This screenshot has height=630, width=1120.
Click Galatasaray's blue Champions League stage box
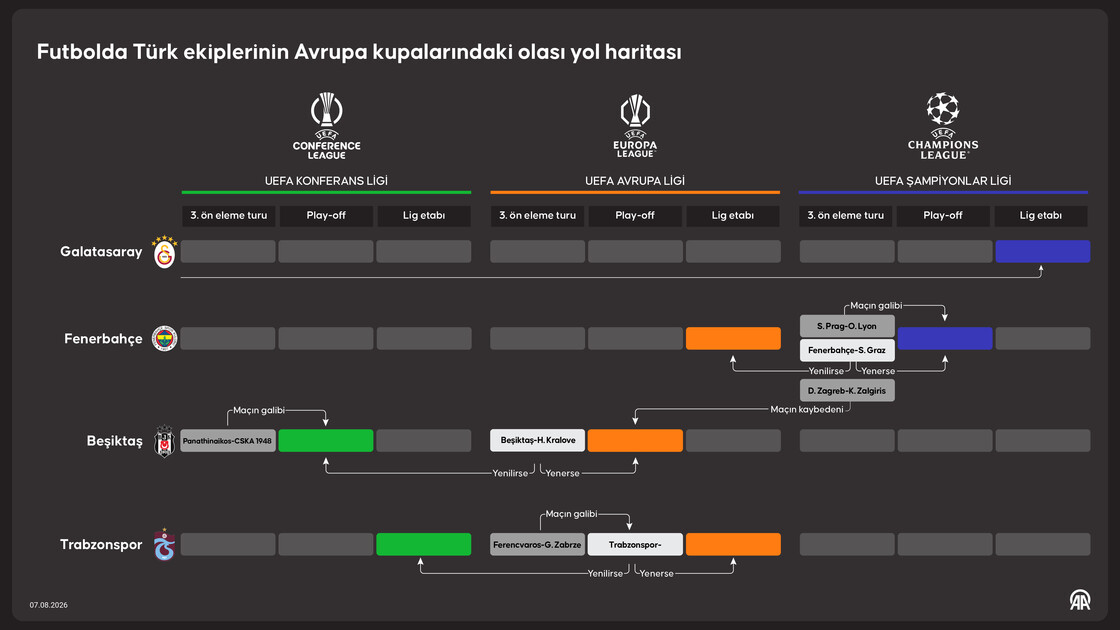pos(1043,251)
